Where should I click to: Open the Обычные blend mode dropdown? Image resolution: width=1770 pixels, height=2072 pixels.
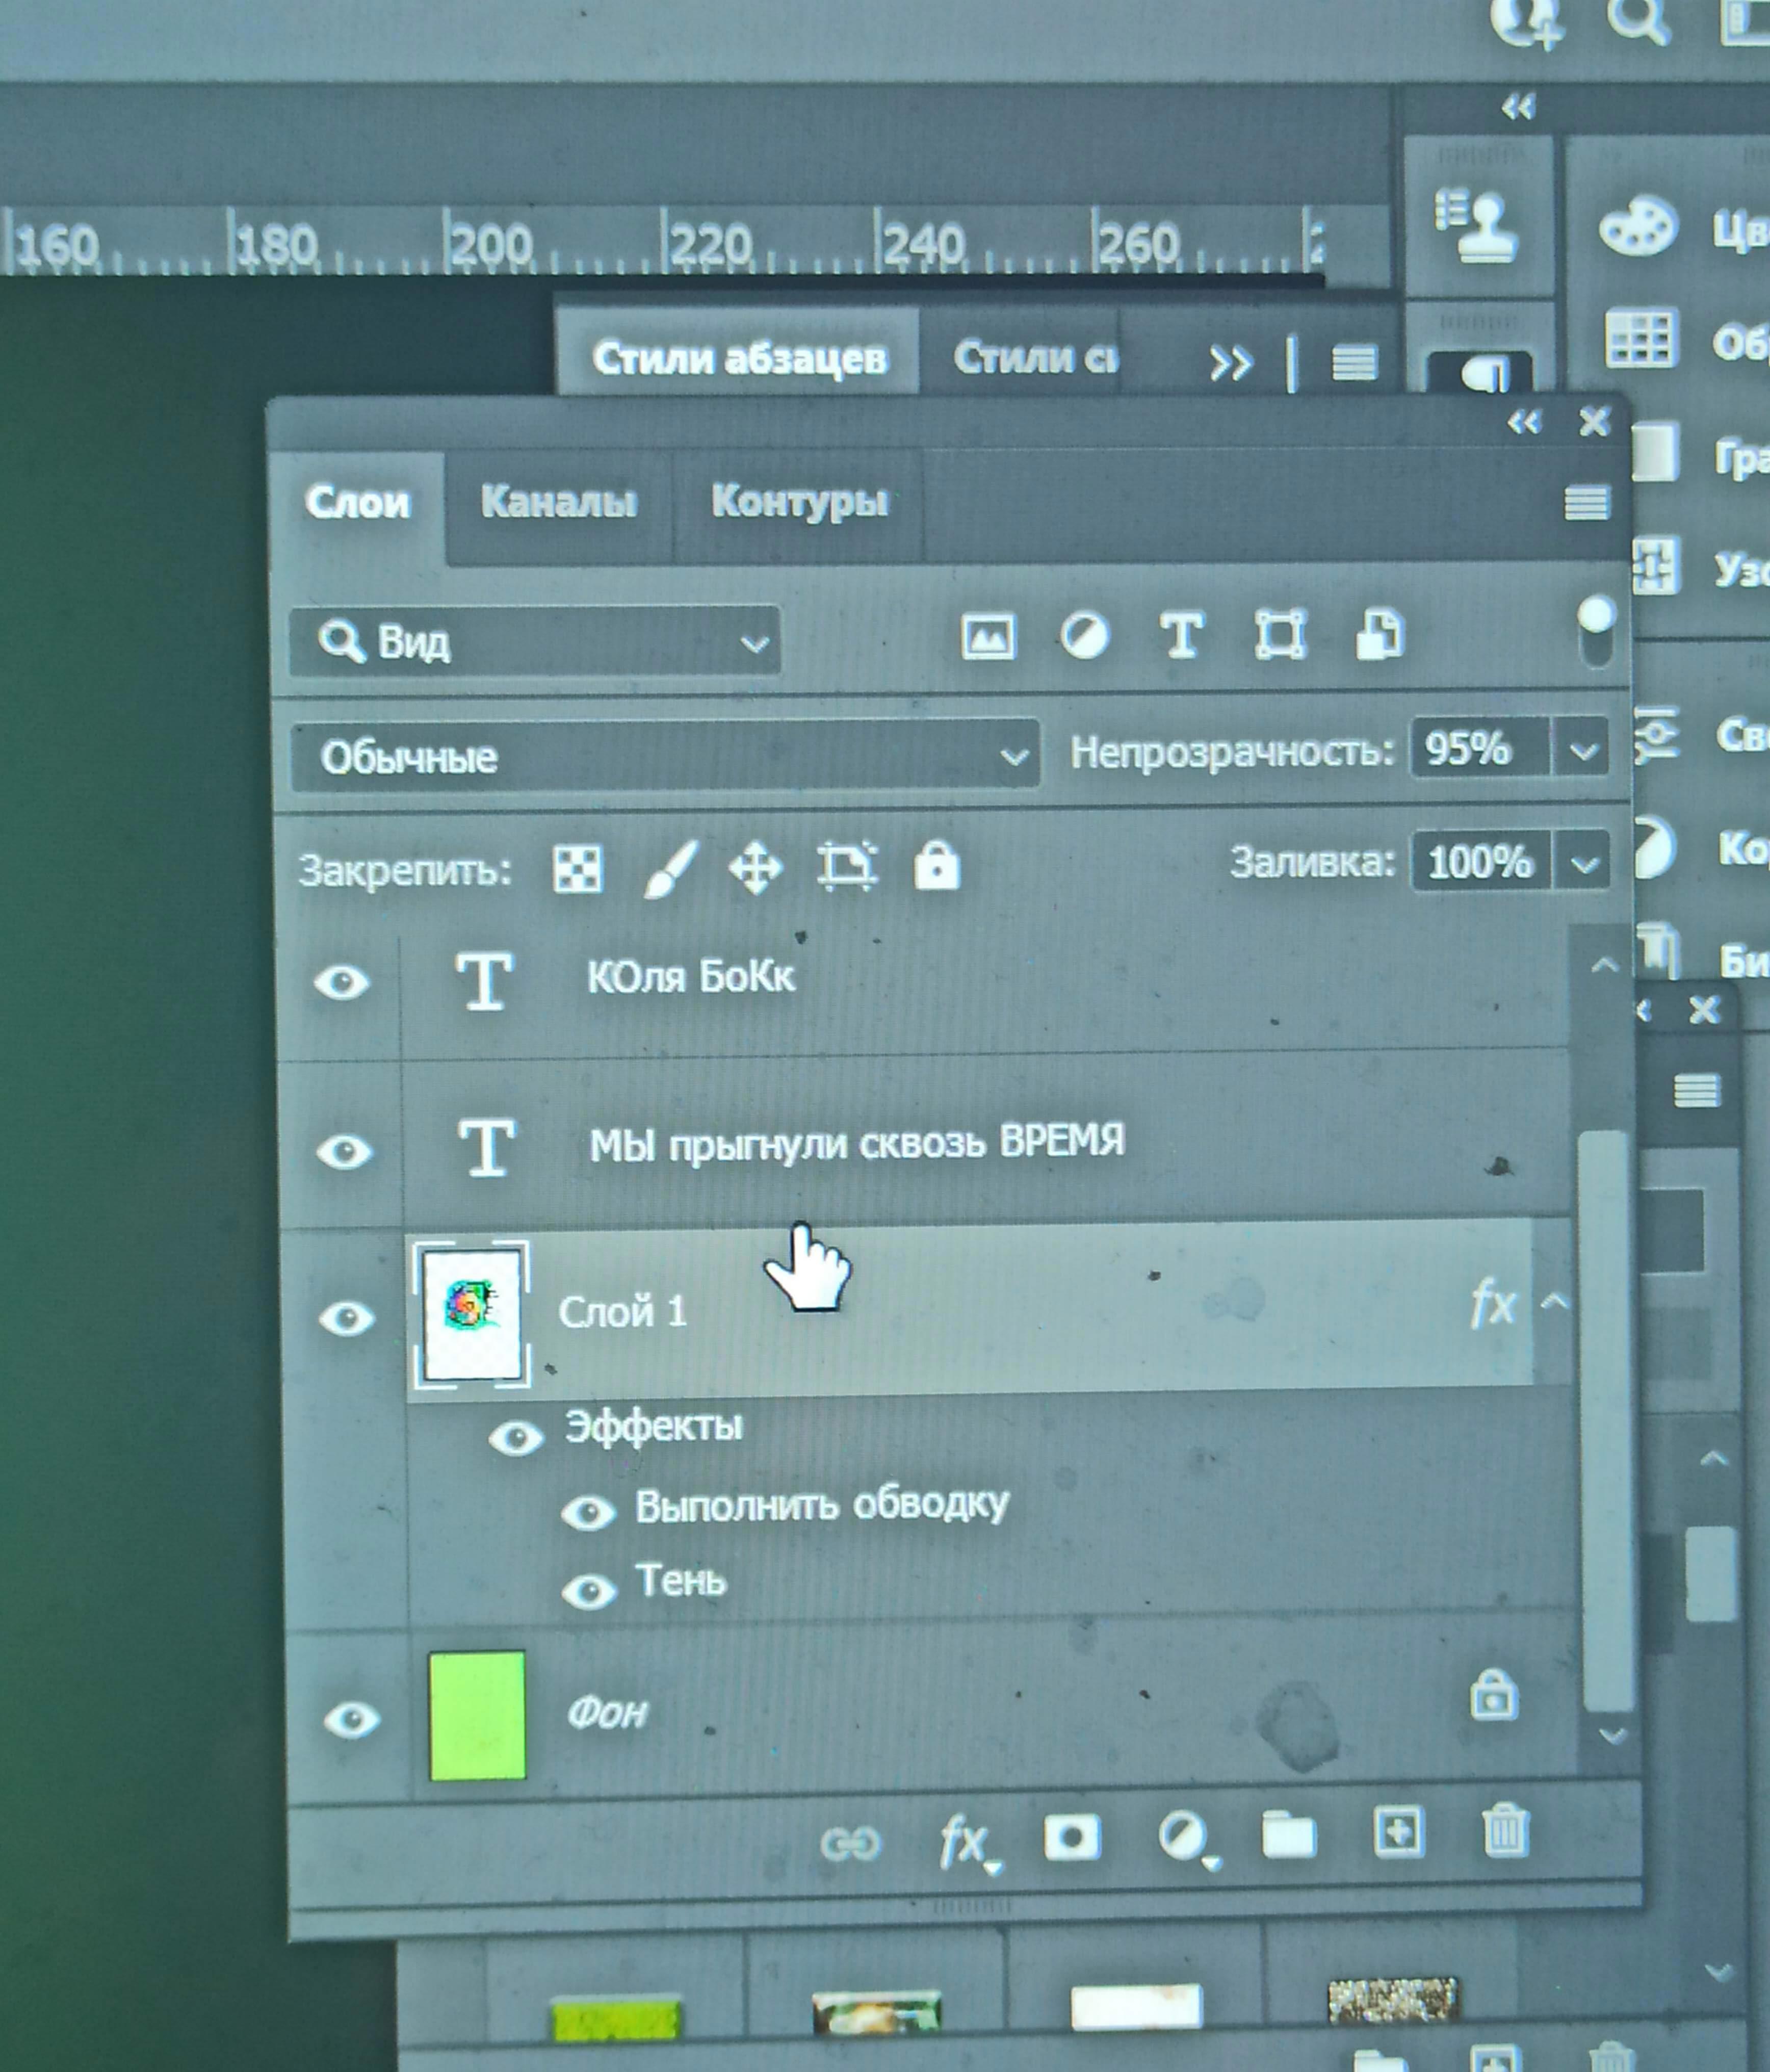[x=664, y=757]
